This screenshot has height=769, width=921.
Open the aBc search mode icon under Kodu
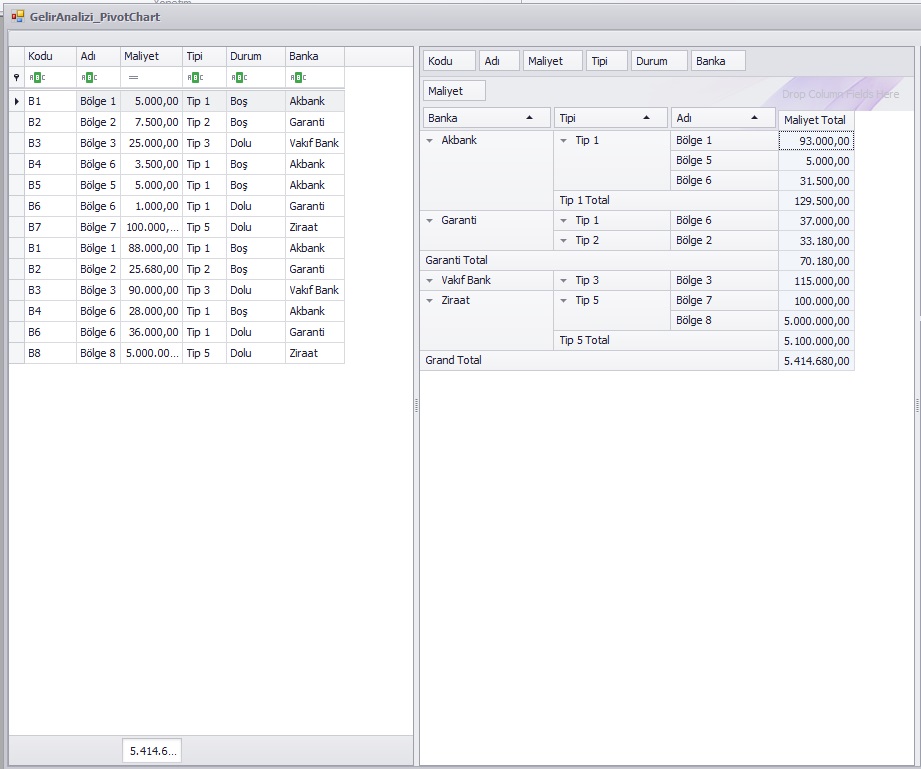[x=37, y=77]
